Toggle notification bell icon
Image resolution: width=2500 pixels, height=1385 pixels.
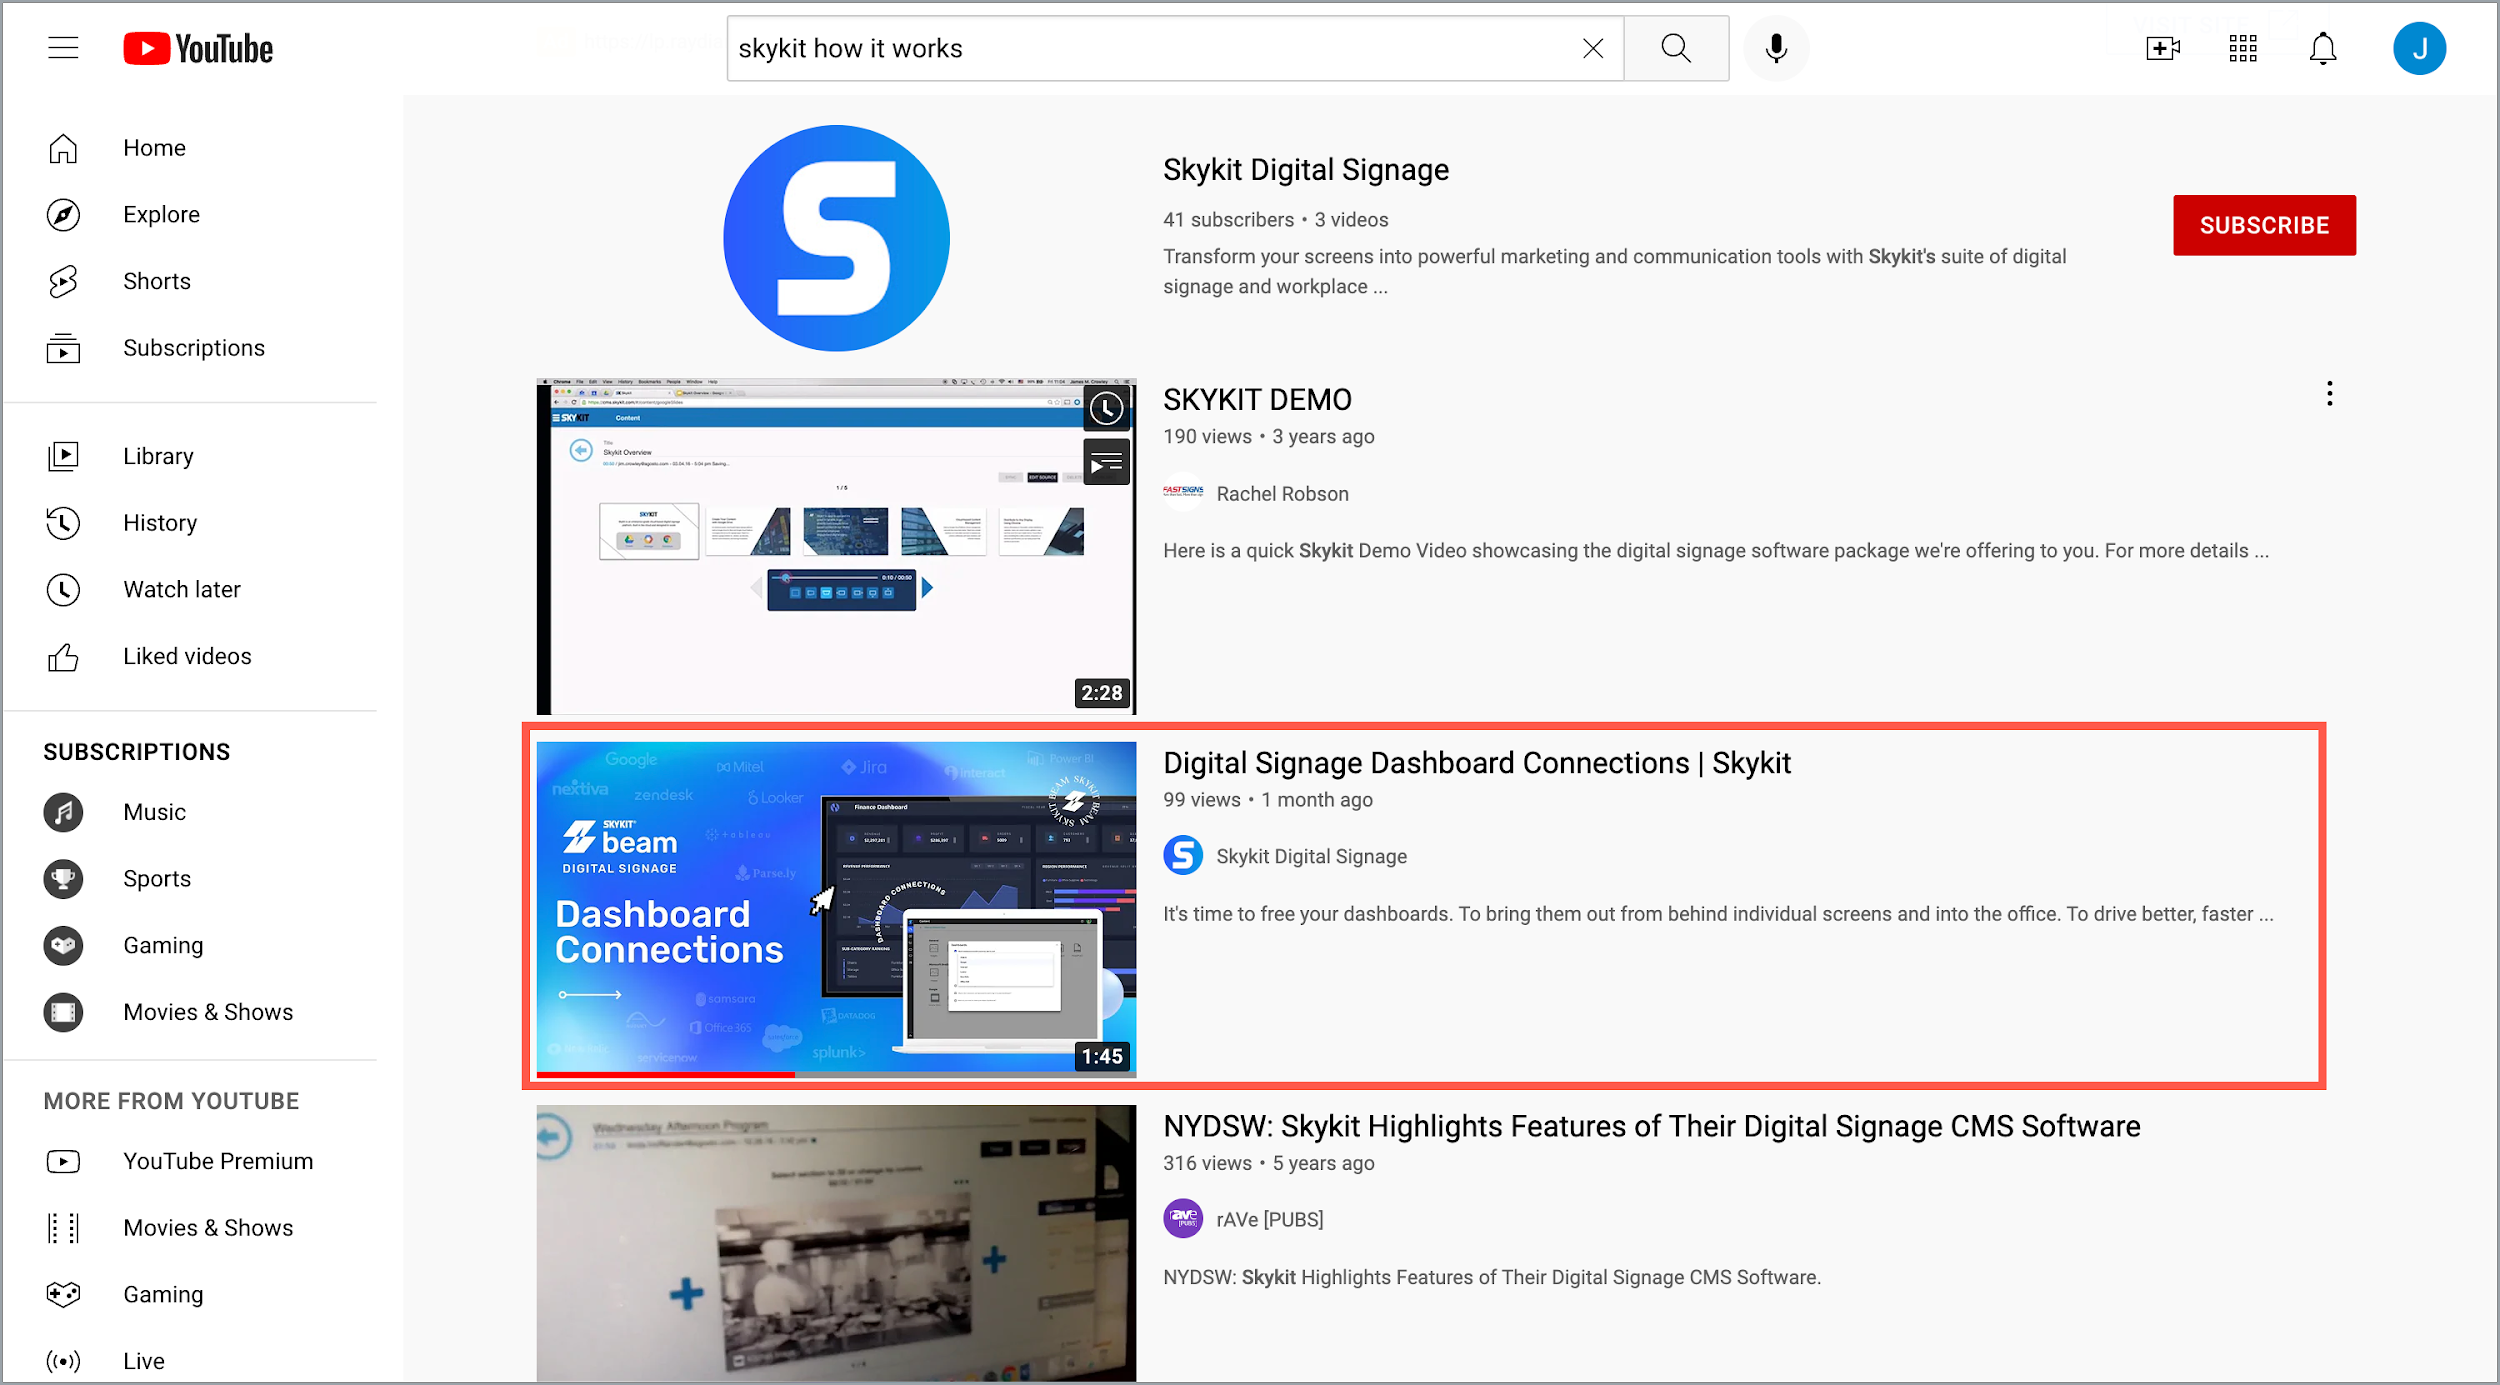point(2321,48)
